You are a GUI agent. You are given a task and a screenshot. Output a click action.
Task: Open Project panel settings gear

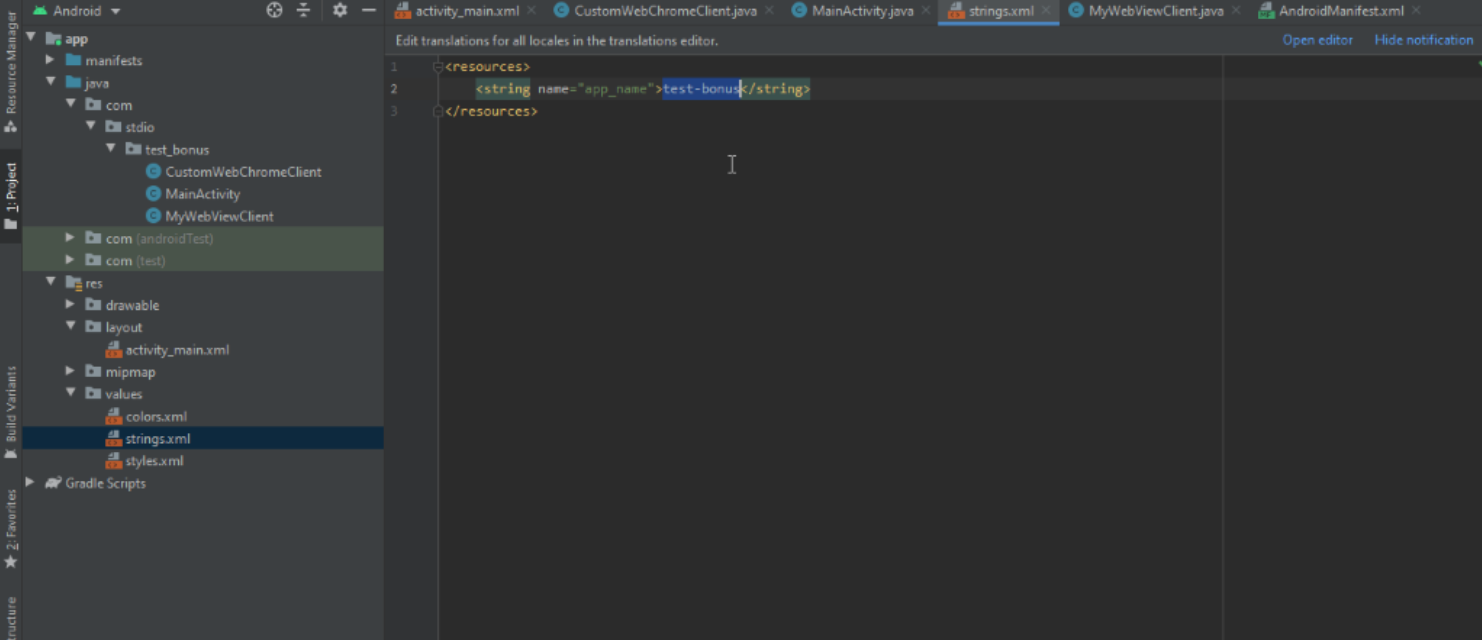(x=340, y=10)
